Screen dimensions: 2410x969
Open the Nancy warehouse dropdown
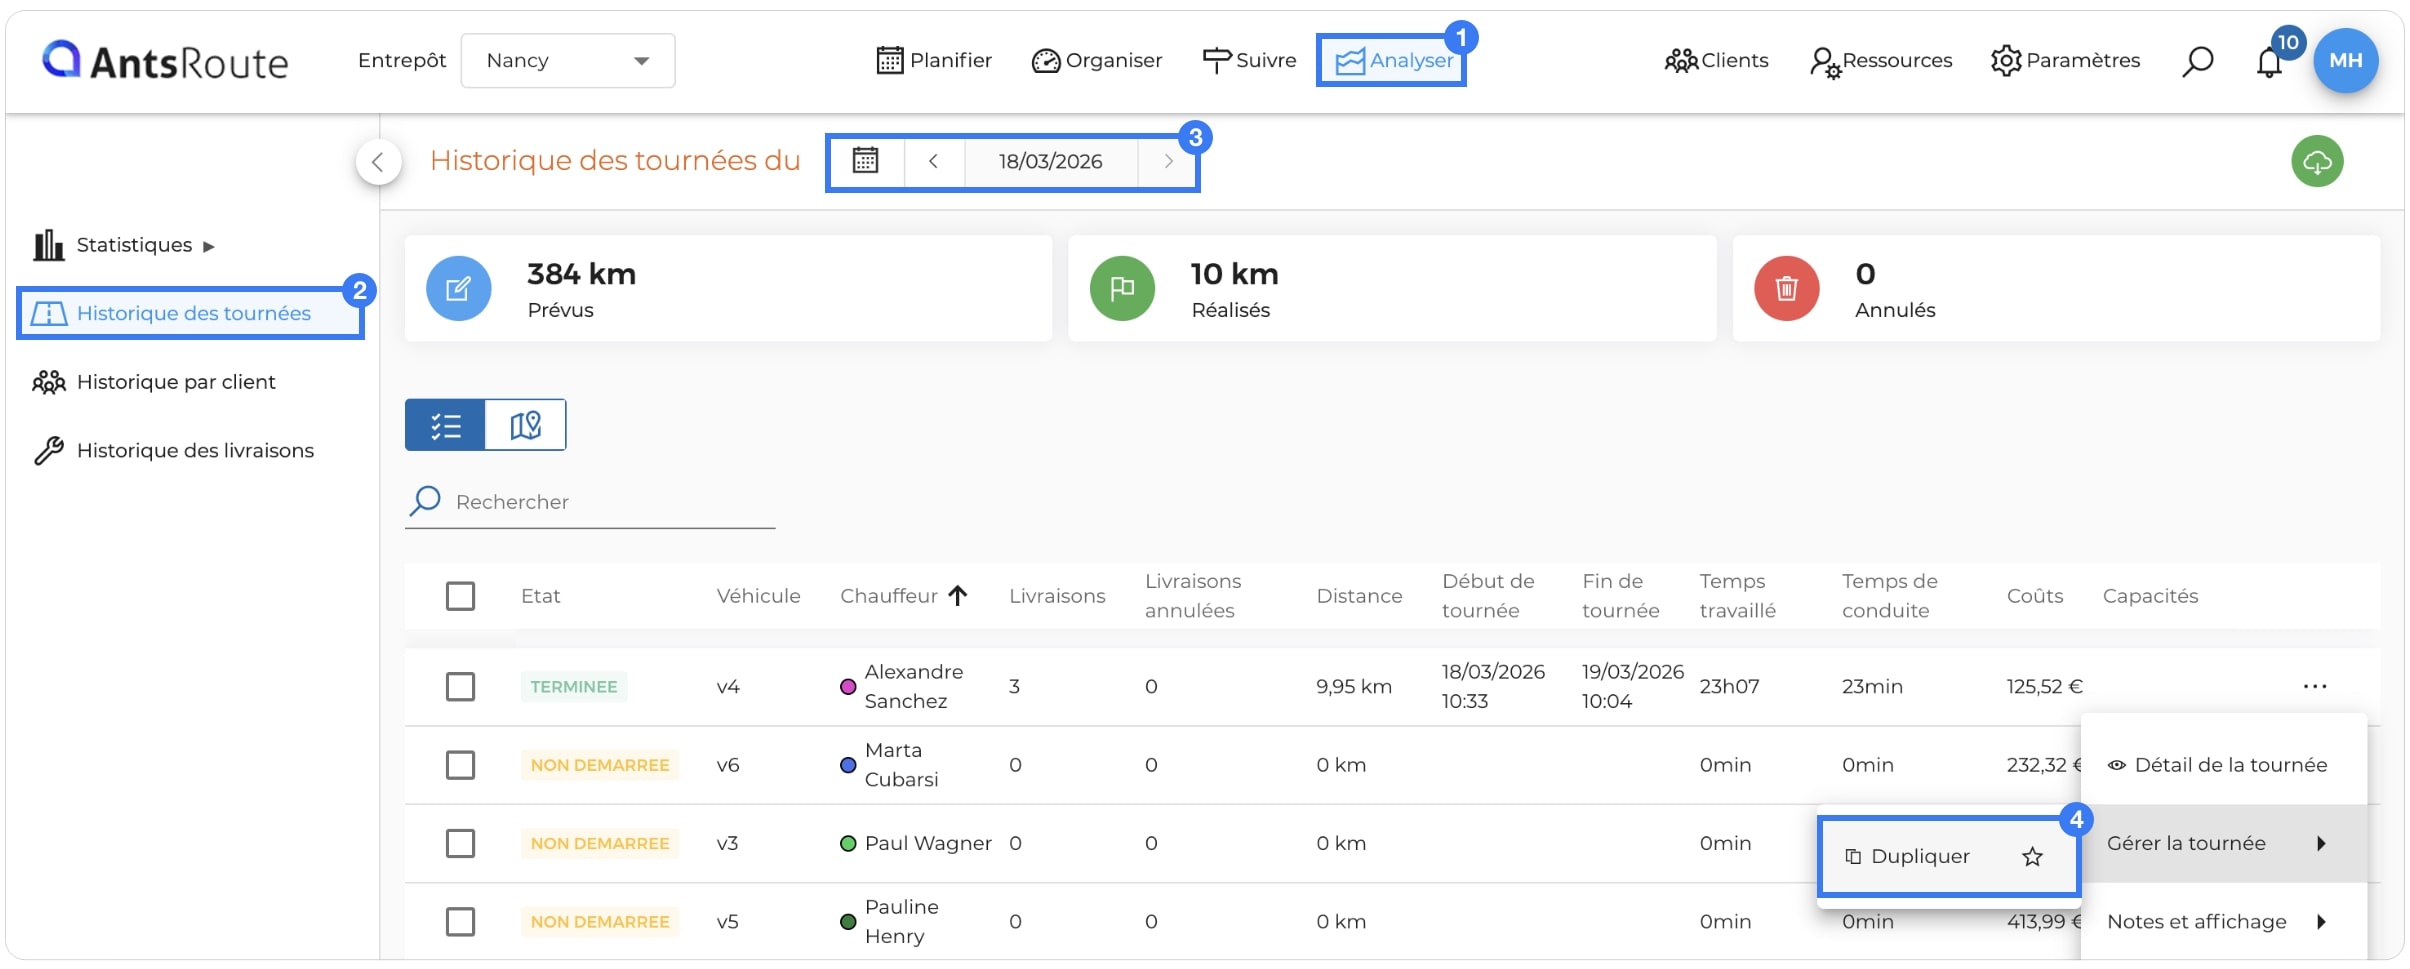pos(567,60)
